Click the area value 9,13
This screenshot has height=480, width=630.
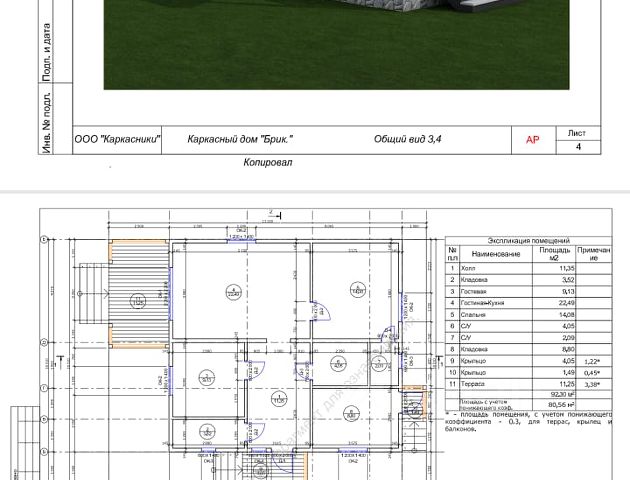pyautogui.click(x=568, y=292)
